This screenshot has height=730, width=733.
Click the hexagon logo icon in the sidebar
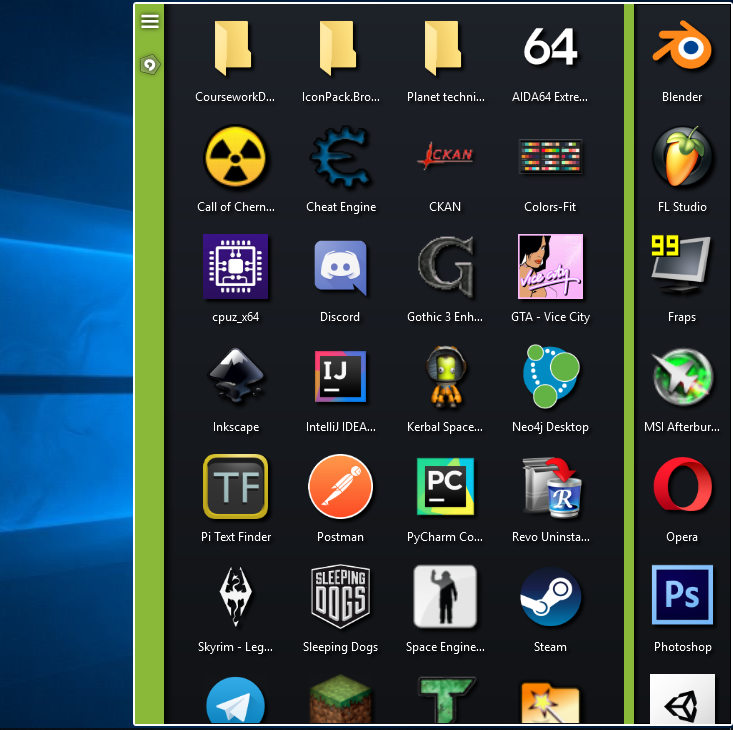point(150,64)
